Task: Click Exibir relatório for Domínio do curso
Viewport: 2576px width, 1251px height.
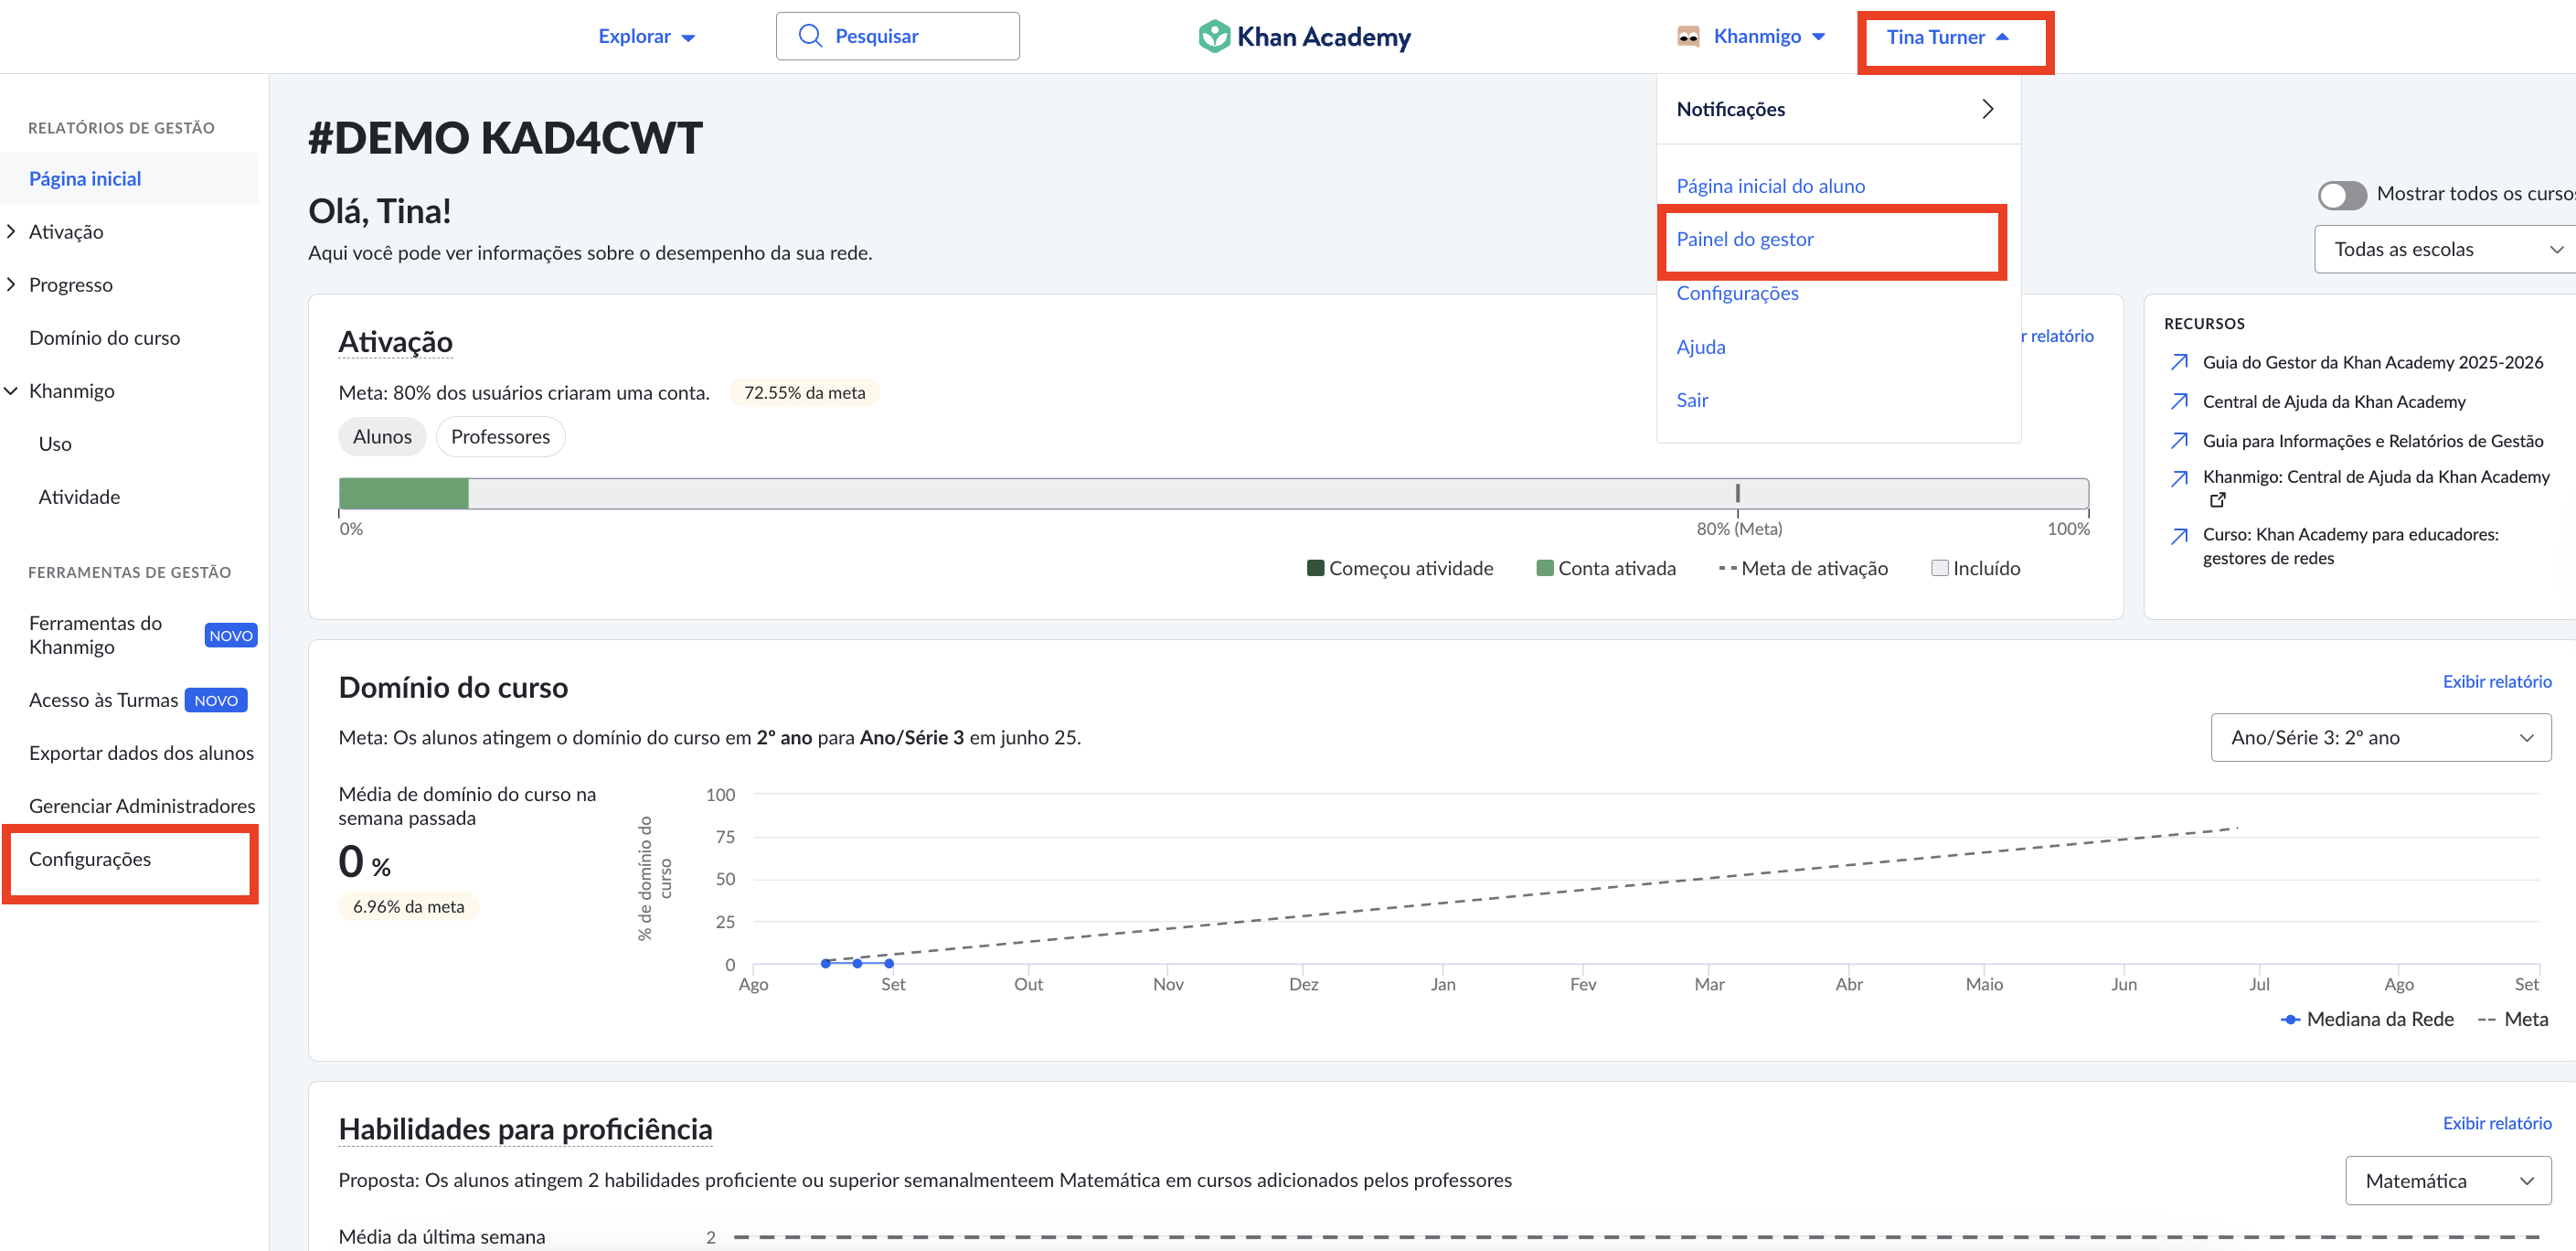Action: tap(2496, 681)
